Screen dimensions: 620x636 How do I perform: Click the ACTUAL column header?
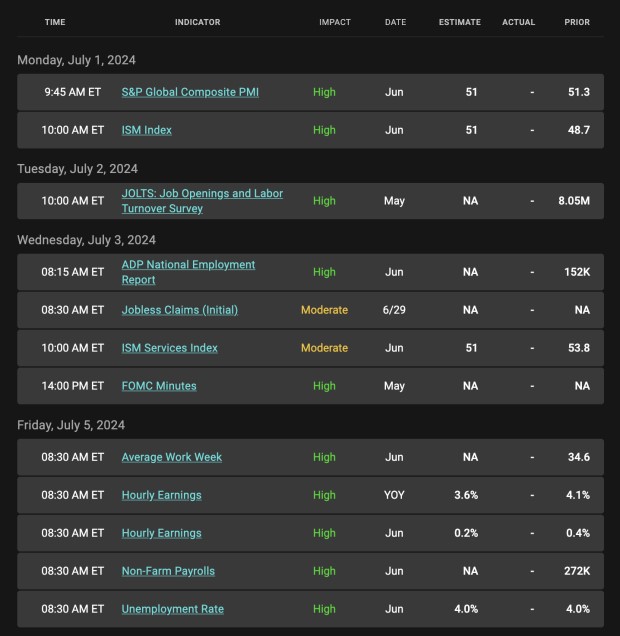[x=519, y=22]
